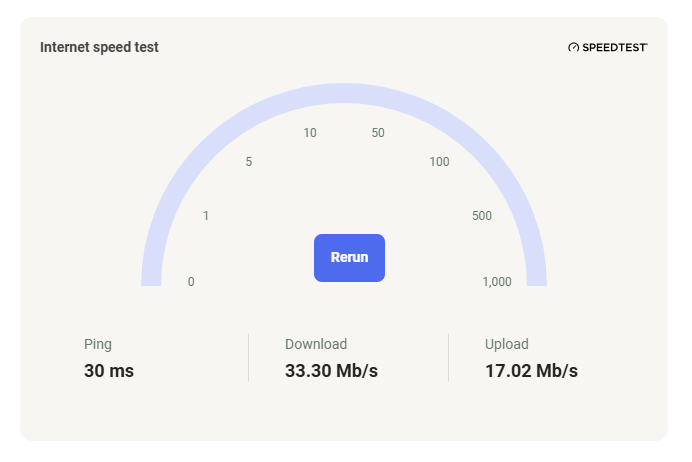Open the Speedtest logo link
The image size is (692, 462).
click(x=612, y=47)
